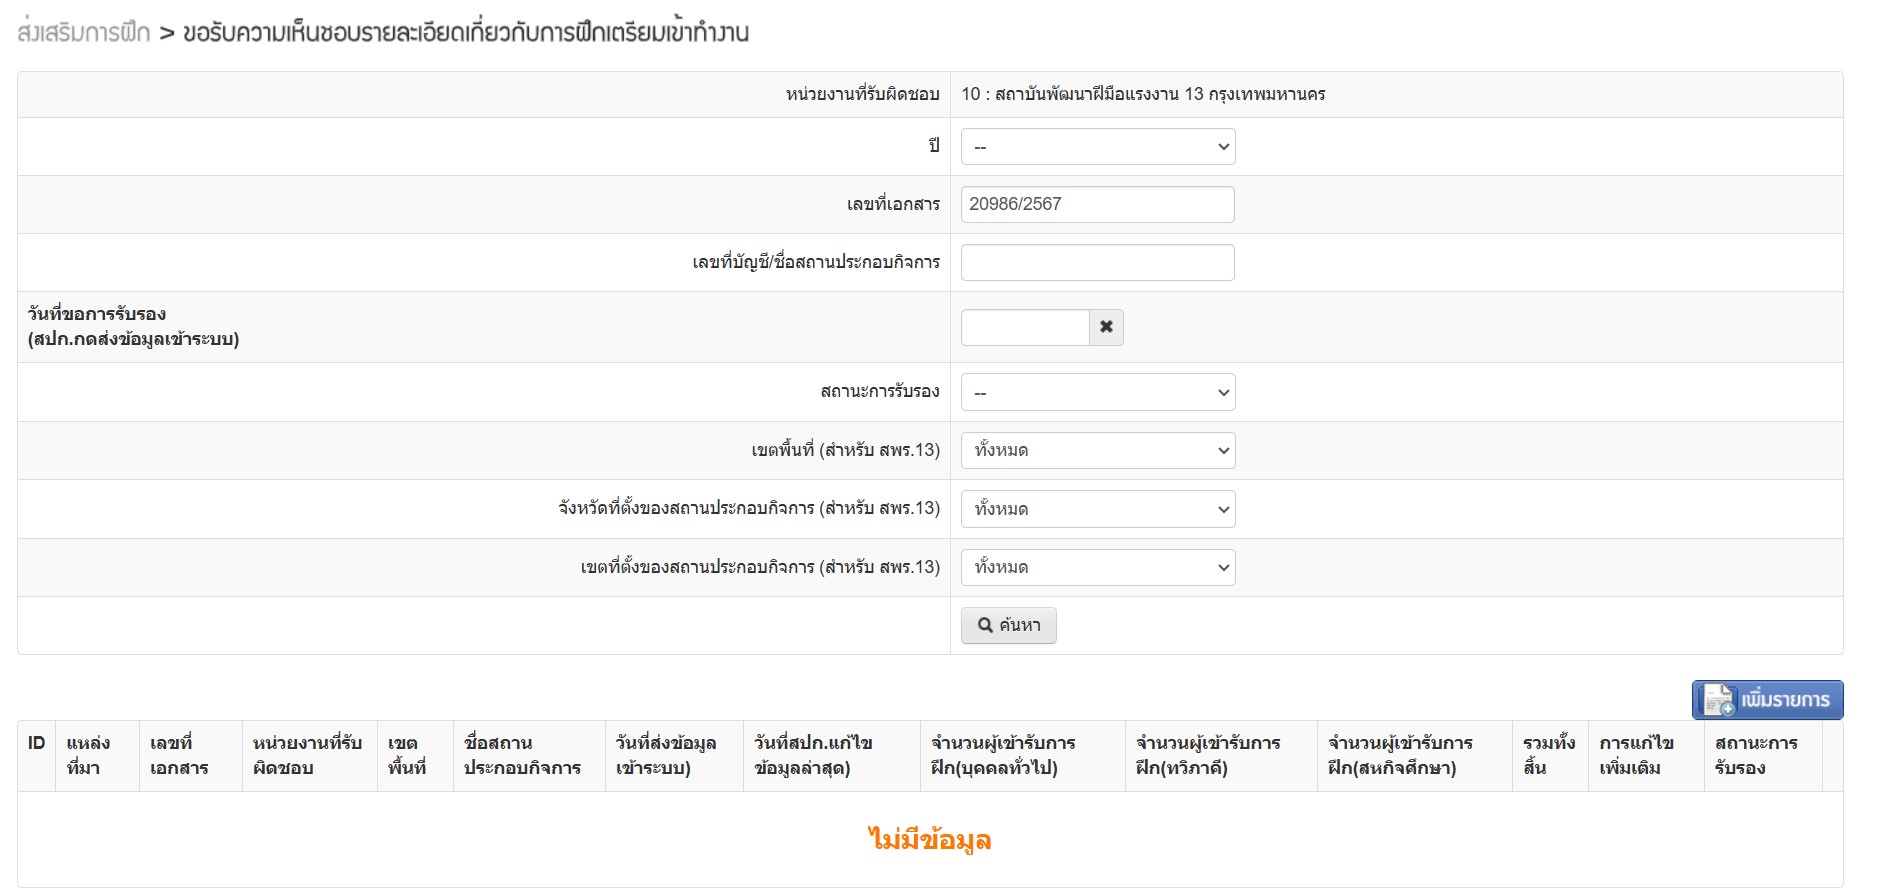Select the เลขที่เอกสาร table column header

click(x=179, y=755)
